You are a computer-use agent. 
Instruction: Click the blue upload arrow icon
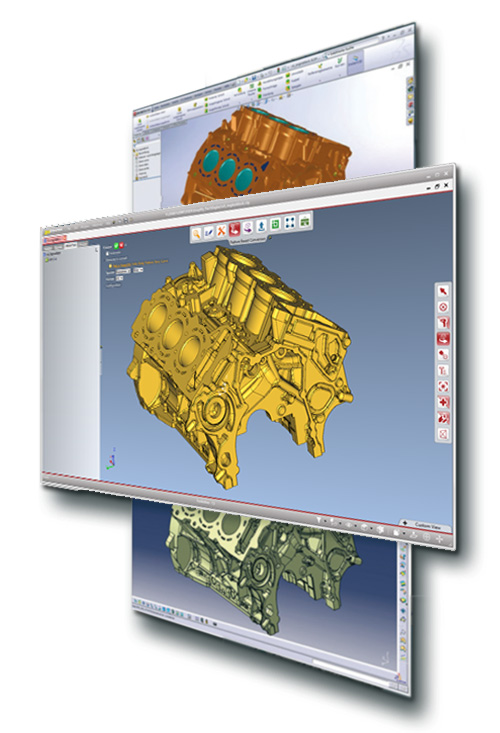262,226
